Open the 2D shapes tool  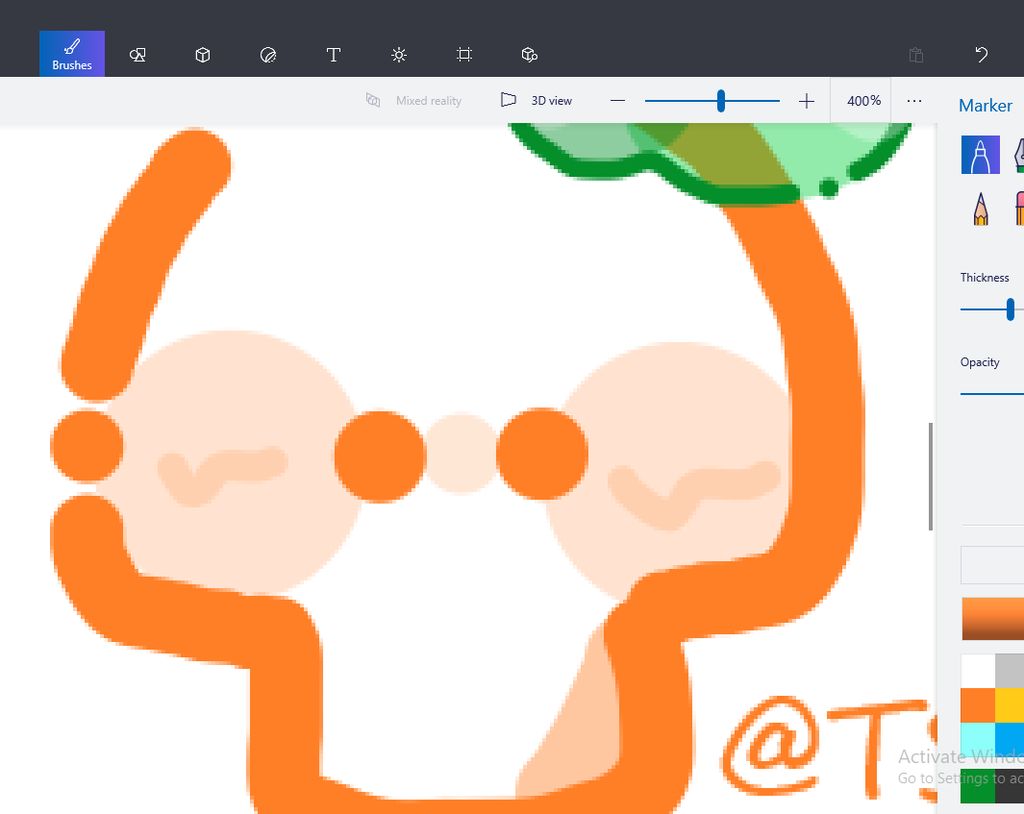click(137, 55)
